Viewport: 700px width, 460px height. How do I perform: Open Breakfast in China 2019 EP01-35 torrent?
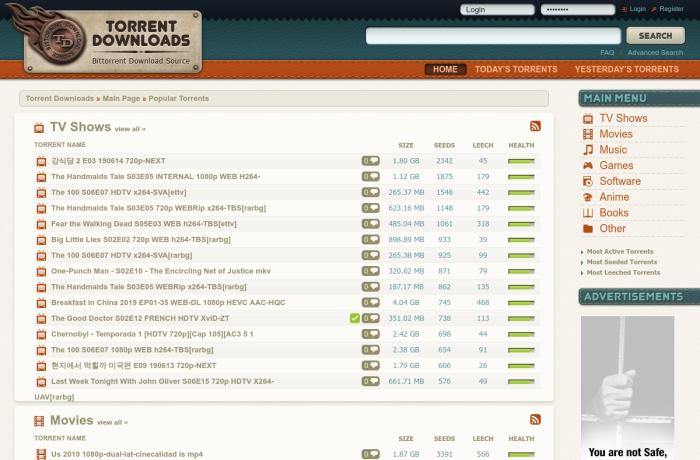click(x=168, y=303)
